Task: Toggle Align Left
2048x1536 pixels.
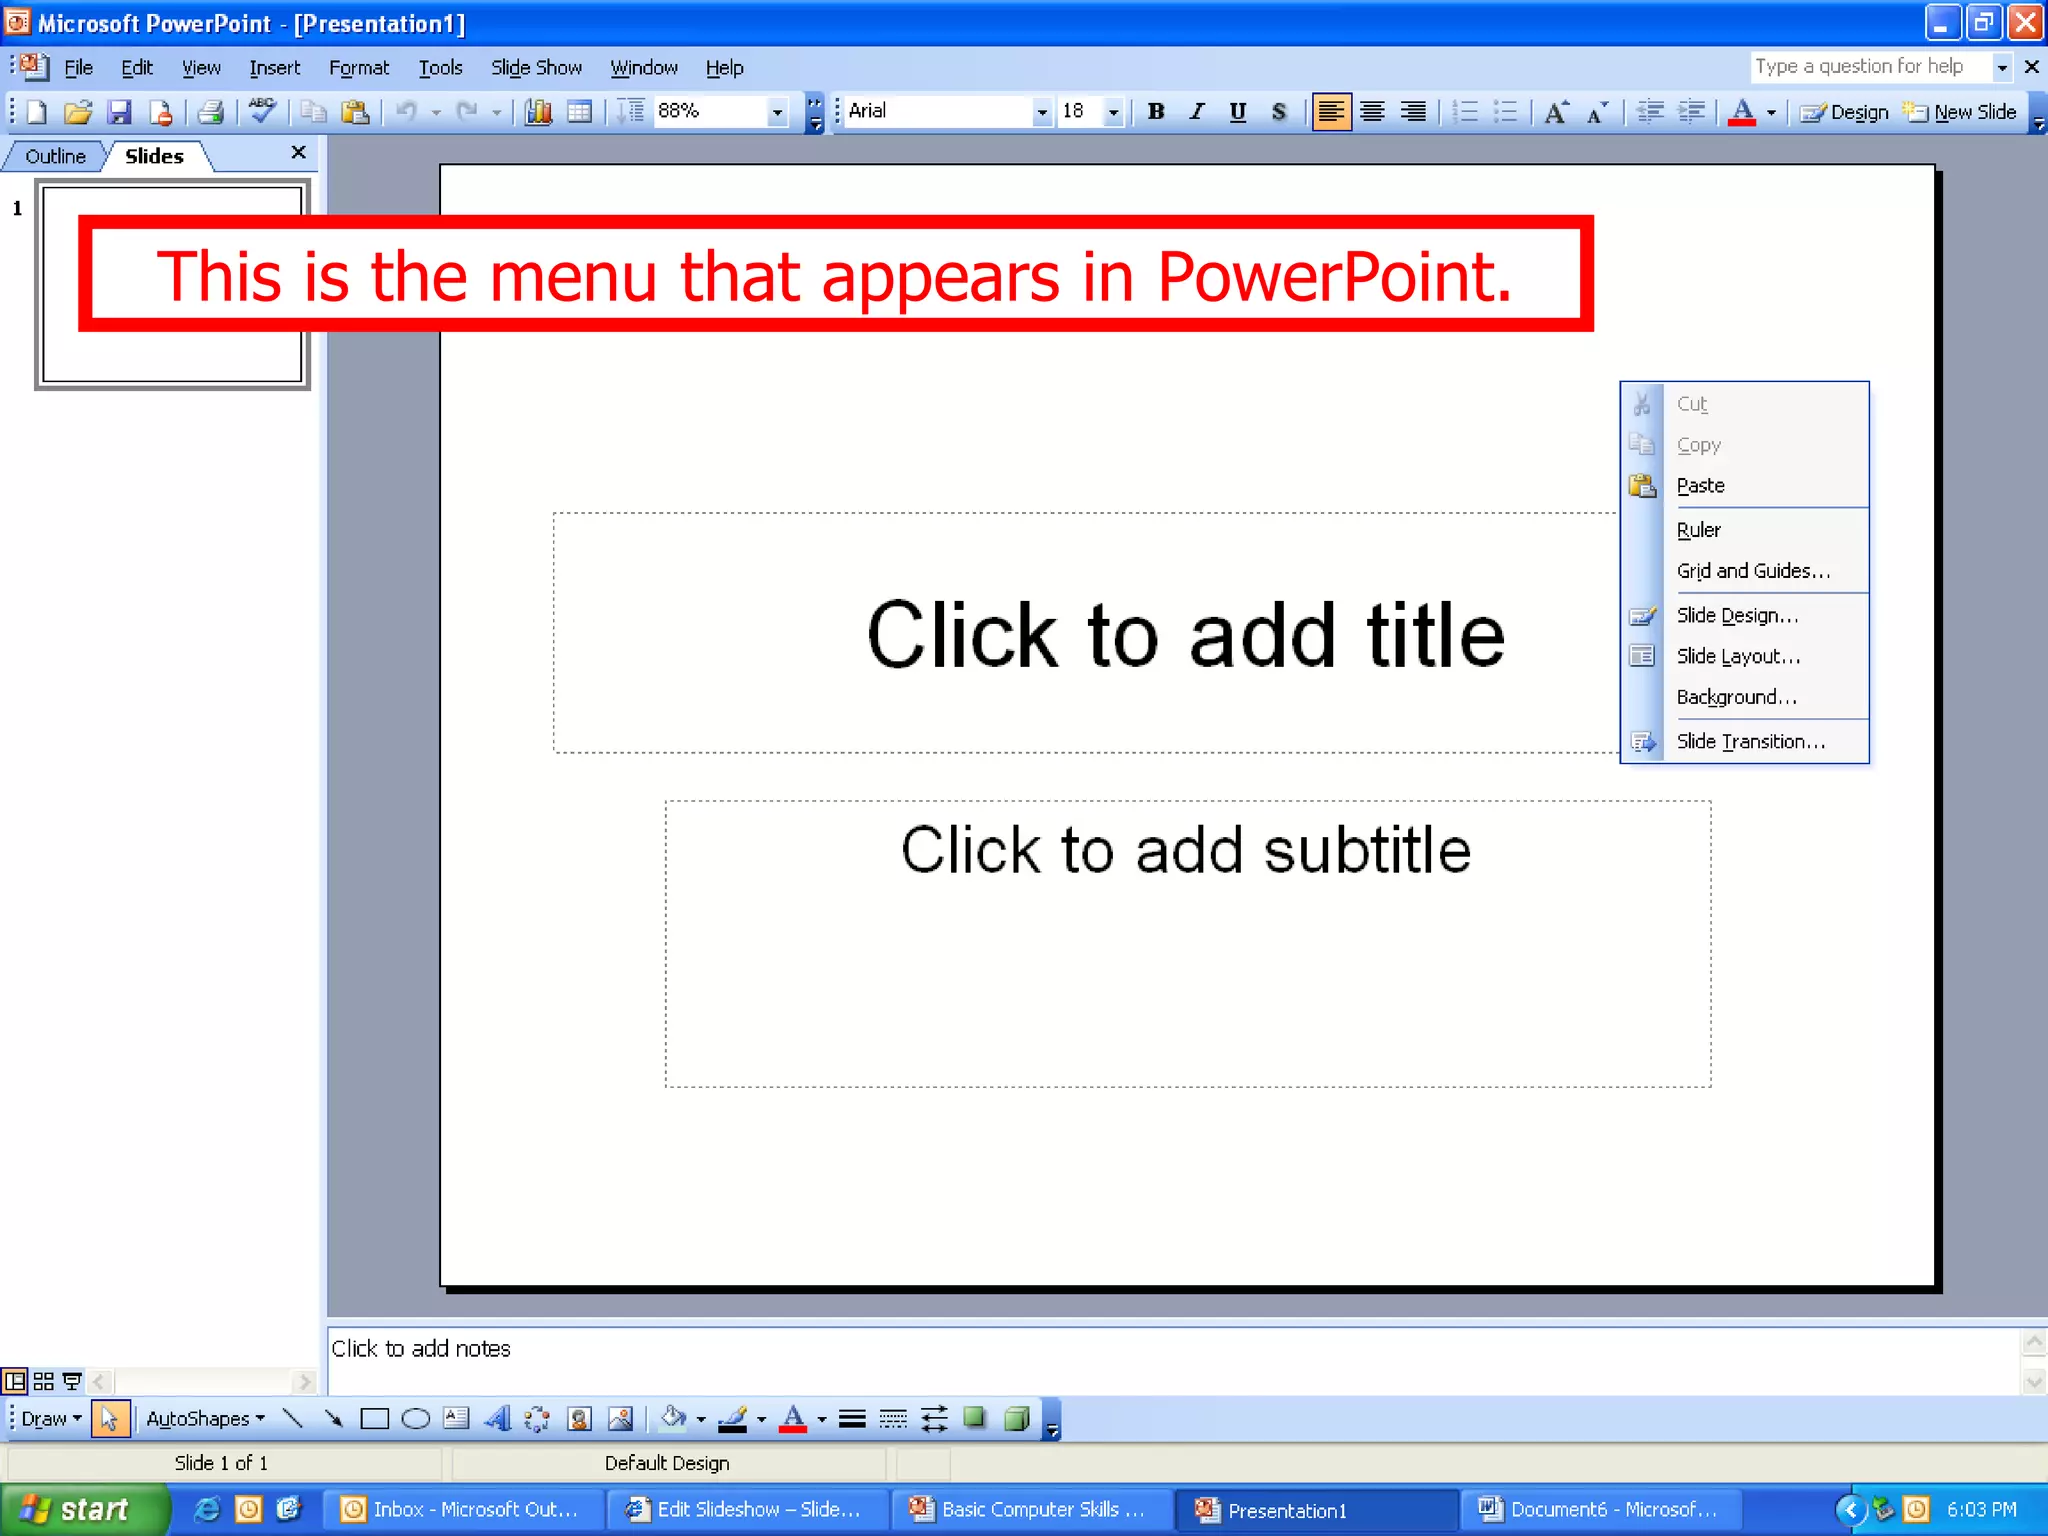Action: 1331,112
